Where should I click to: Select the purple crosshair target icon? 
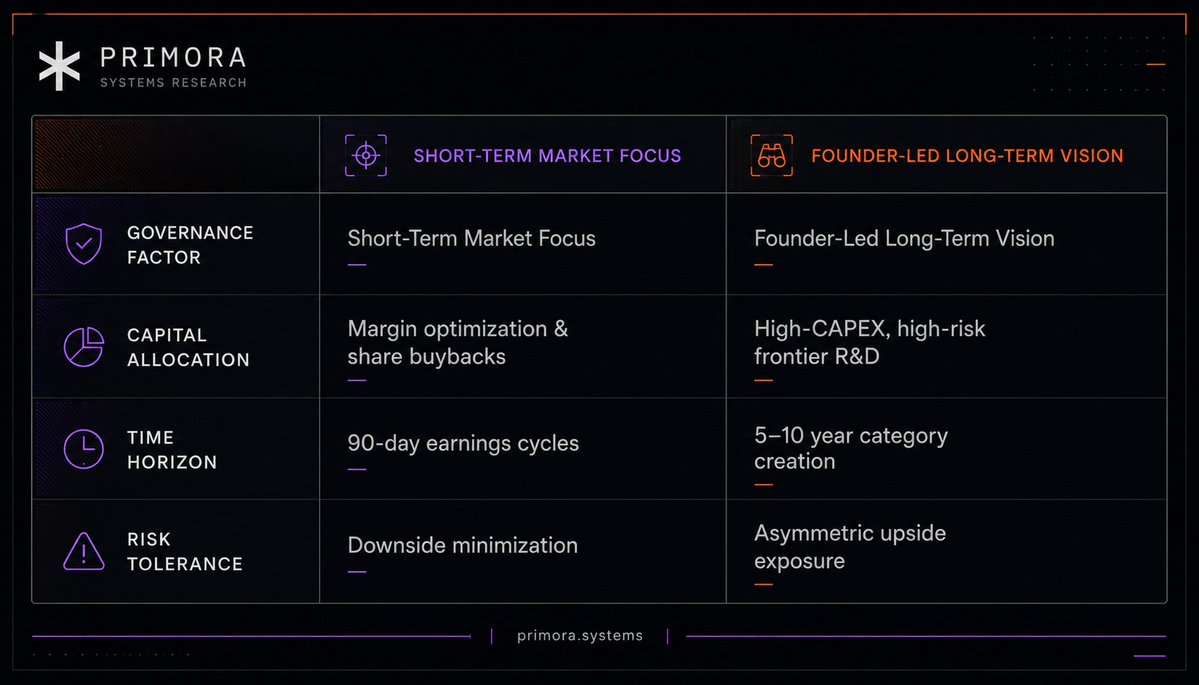click(366, 155)
